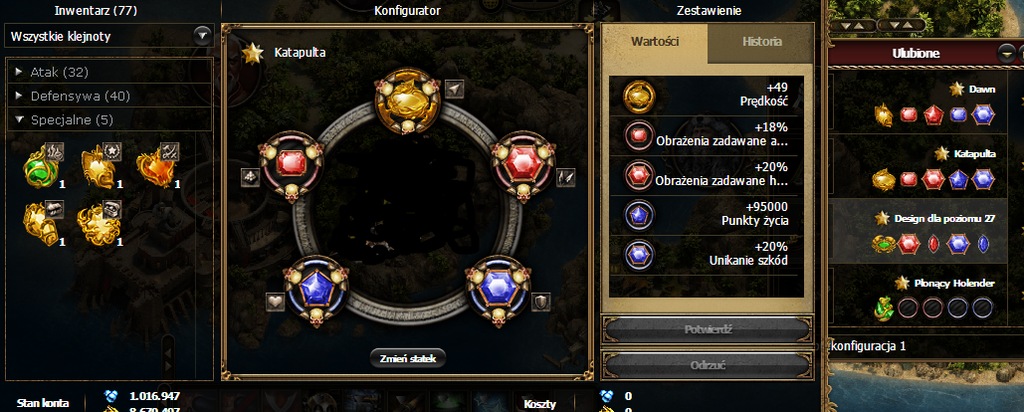This screenshot has width=1024, height=412.
Task: Select the blue hexagon dodge gem slot
Action: (498, 289)
